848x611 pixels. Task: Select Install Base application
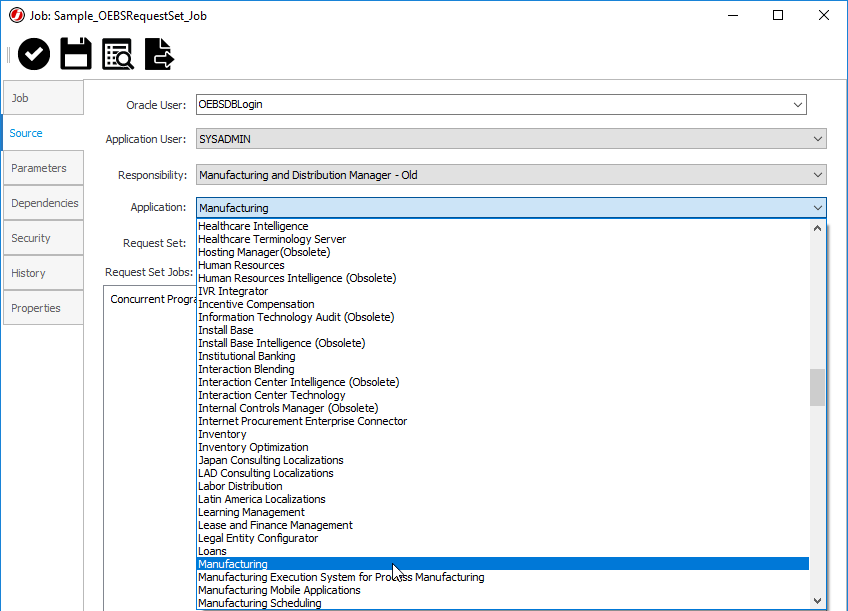coord(502,330)
